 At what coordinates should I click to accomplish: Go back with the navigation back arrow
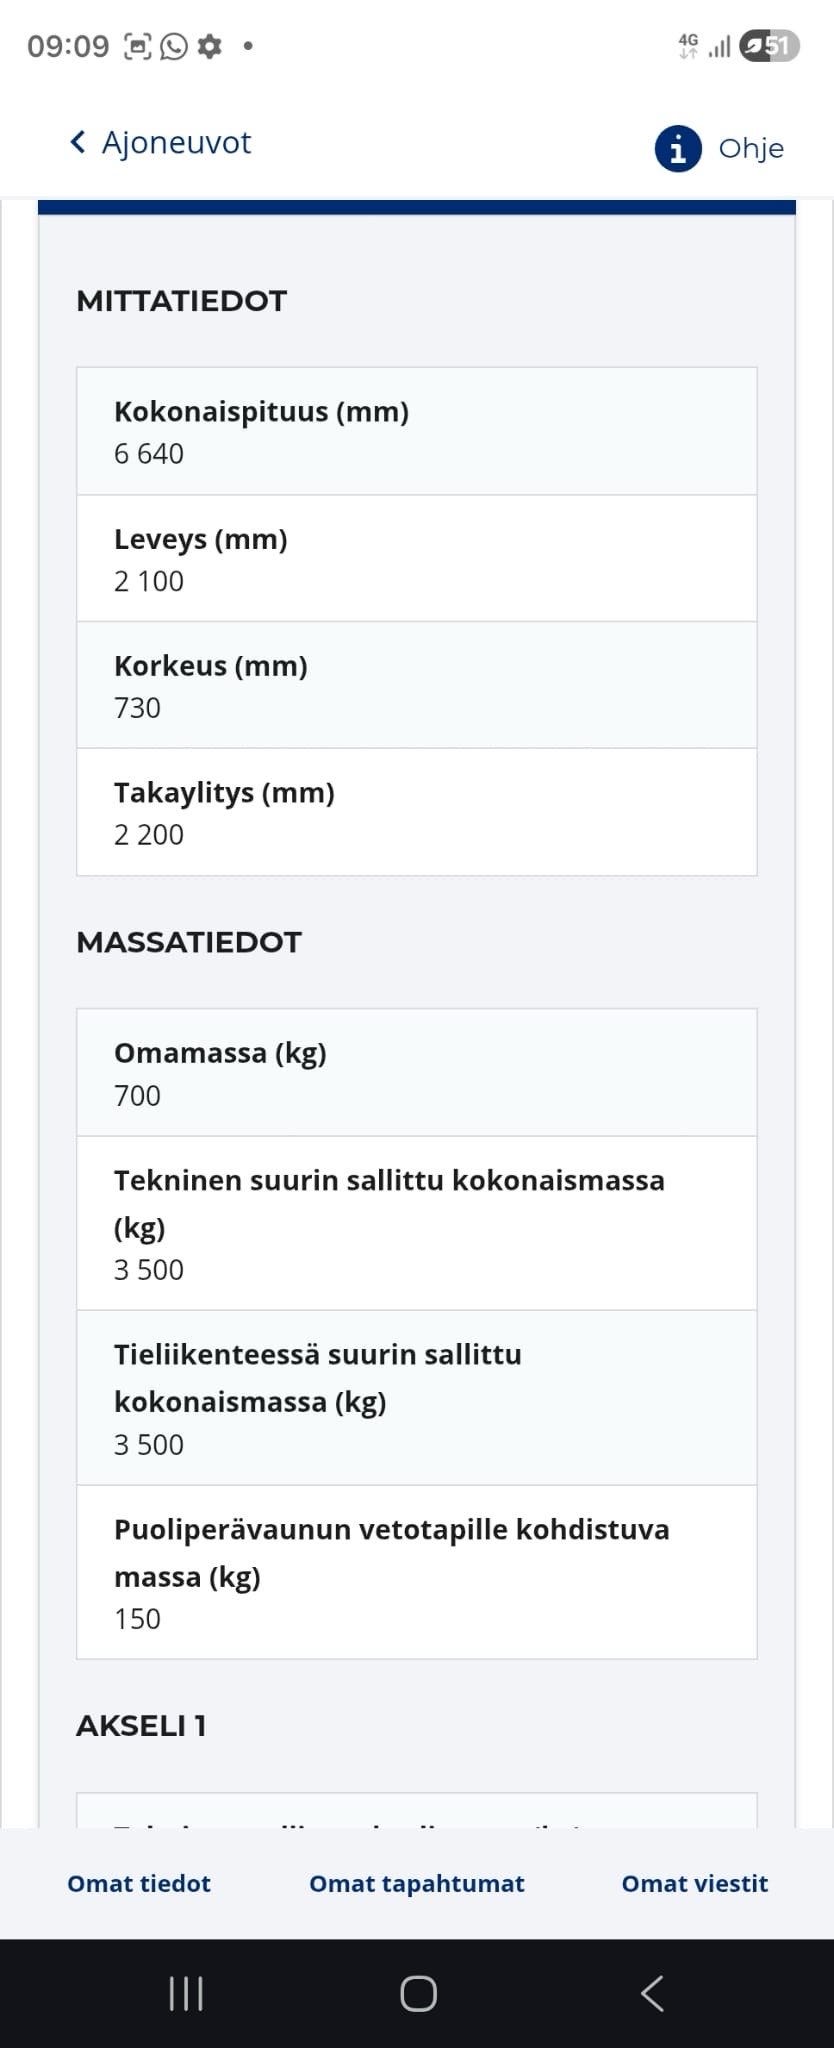(652, 1993)
